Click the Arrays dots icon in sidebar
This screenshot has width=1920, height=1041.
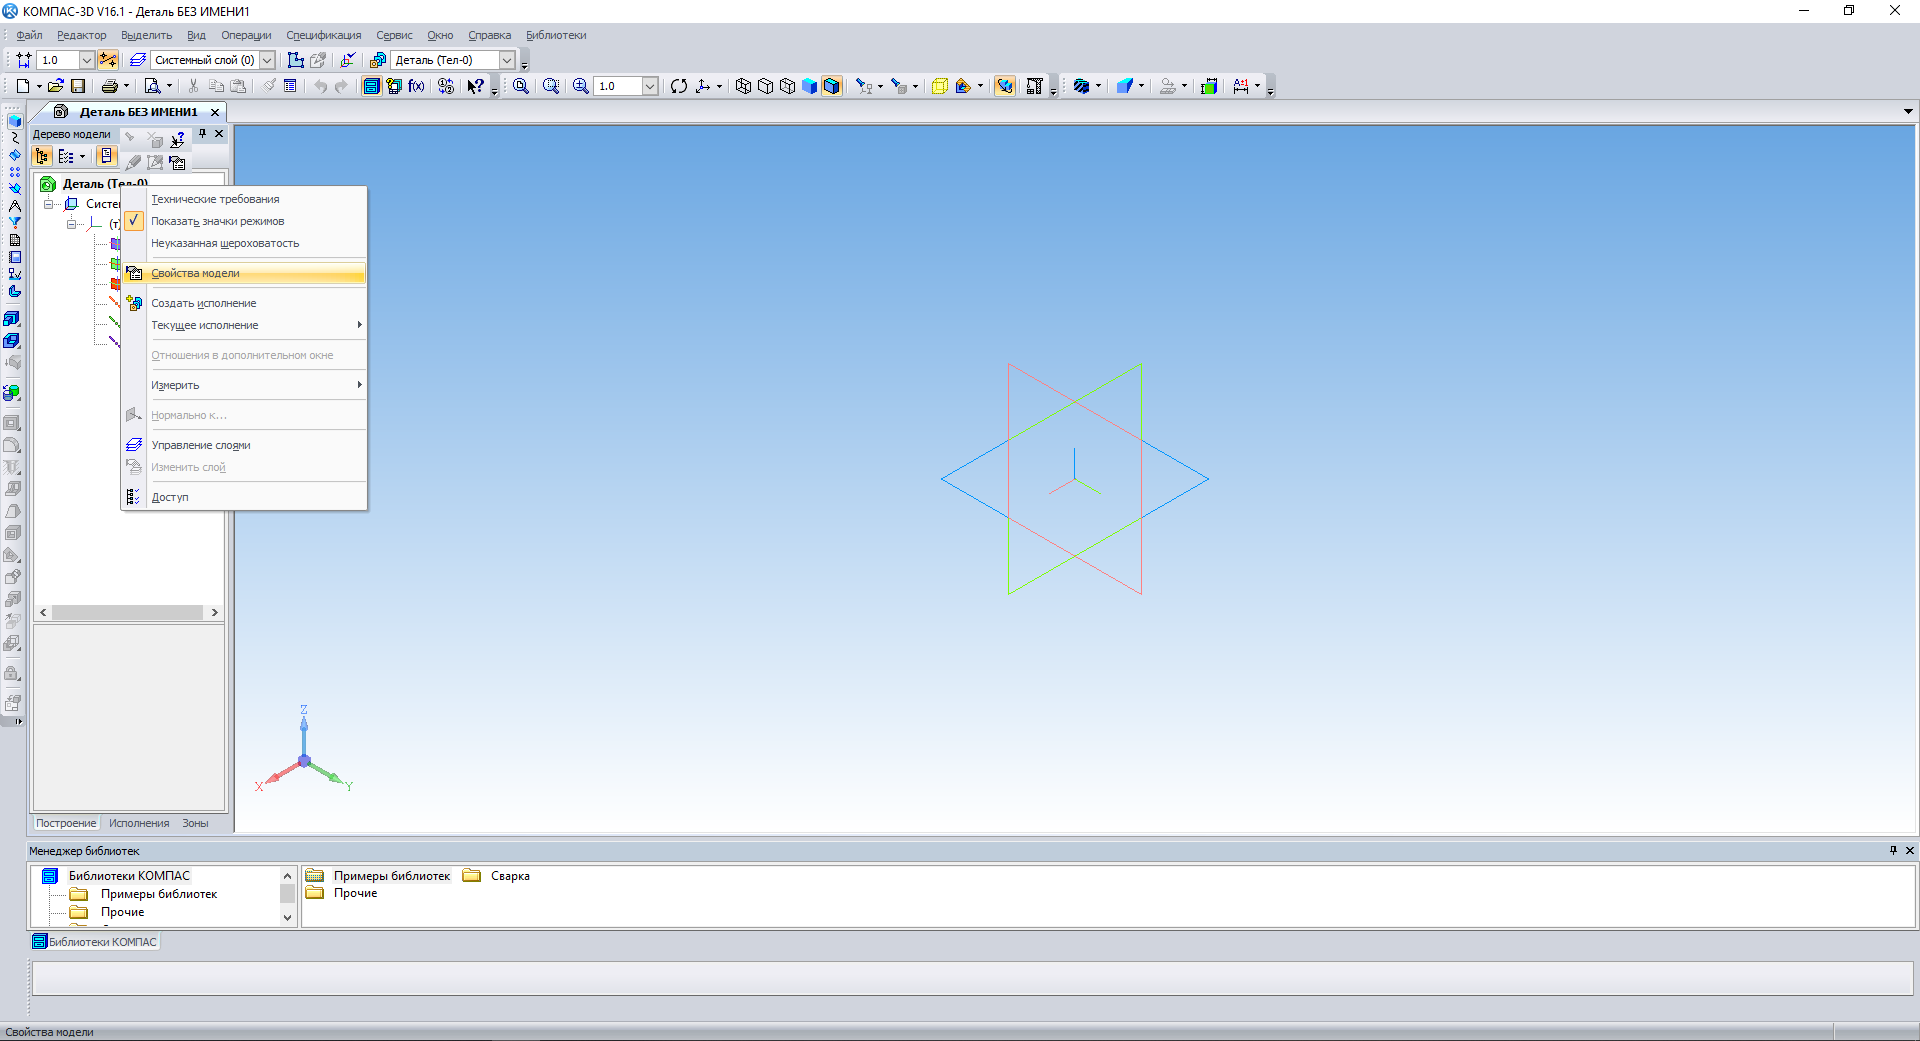pyautogui.click(x=14, y=172)
